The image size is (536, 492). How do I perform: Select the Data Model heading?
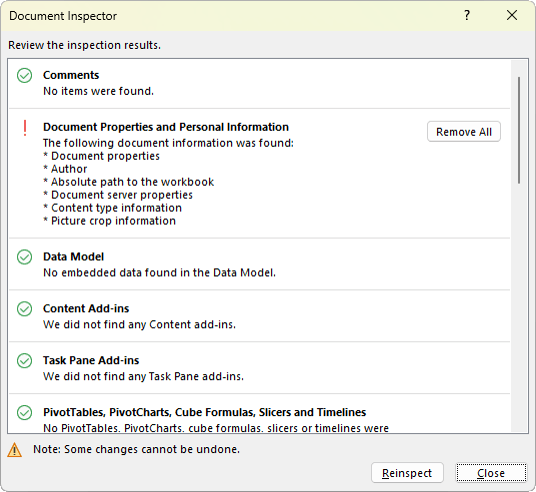pyautogui.click(x=73, y=257)
